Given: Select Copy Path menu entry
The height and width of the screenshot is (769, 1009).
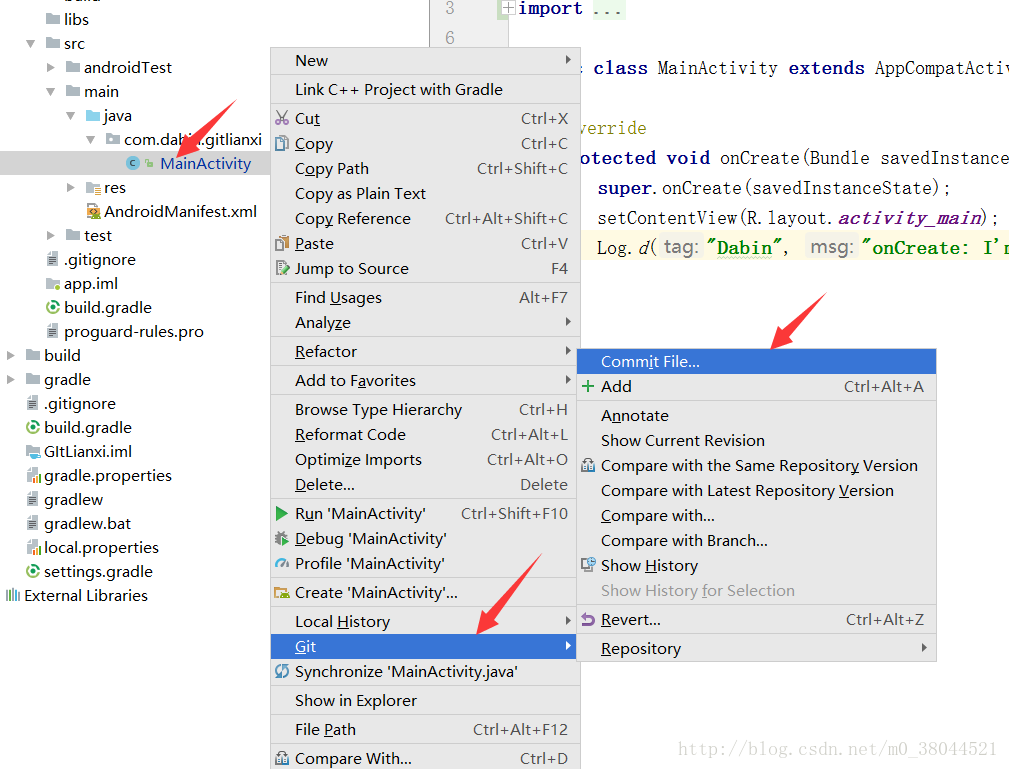Looking at the screenshot, I should point(425,169).
